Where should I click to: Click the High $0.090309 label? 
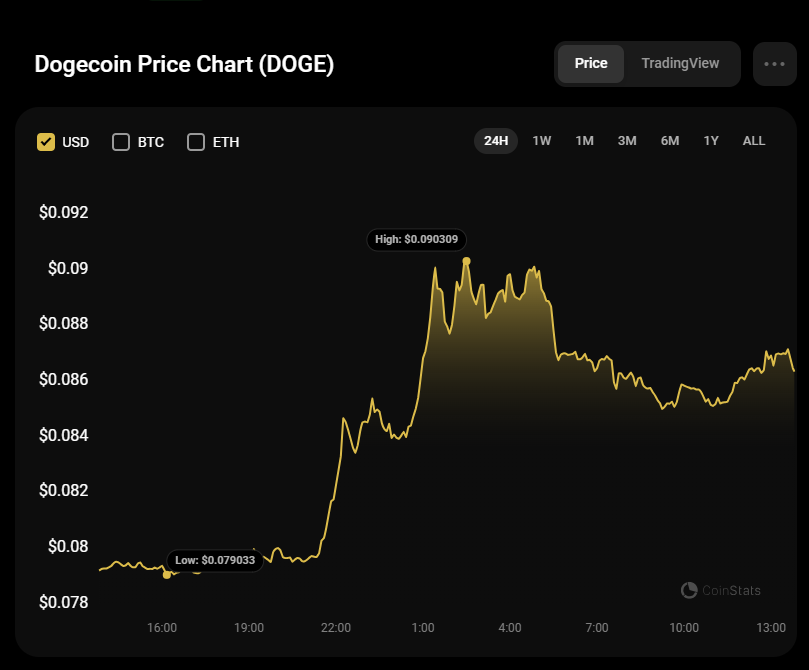[417, 239]
